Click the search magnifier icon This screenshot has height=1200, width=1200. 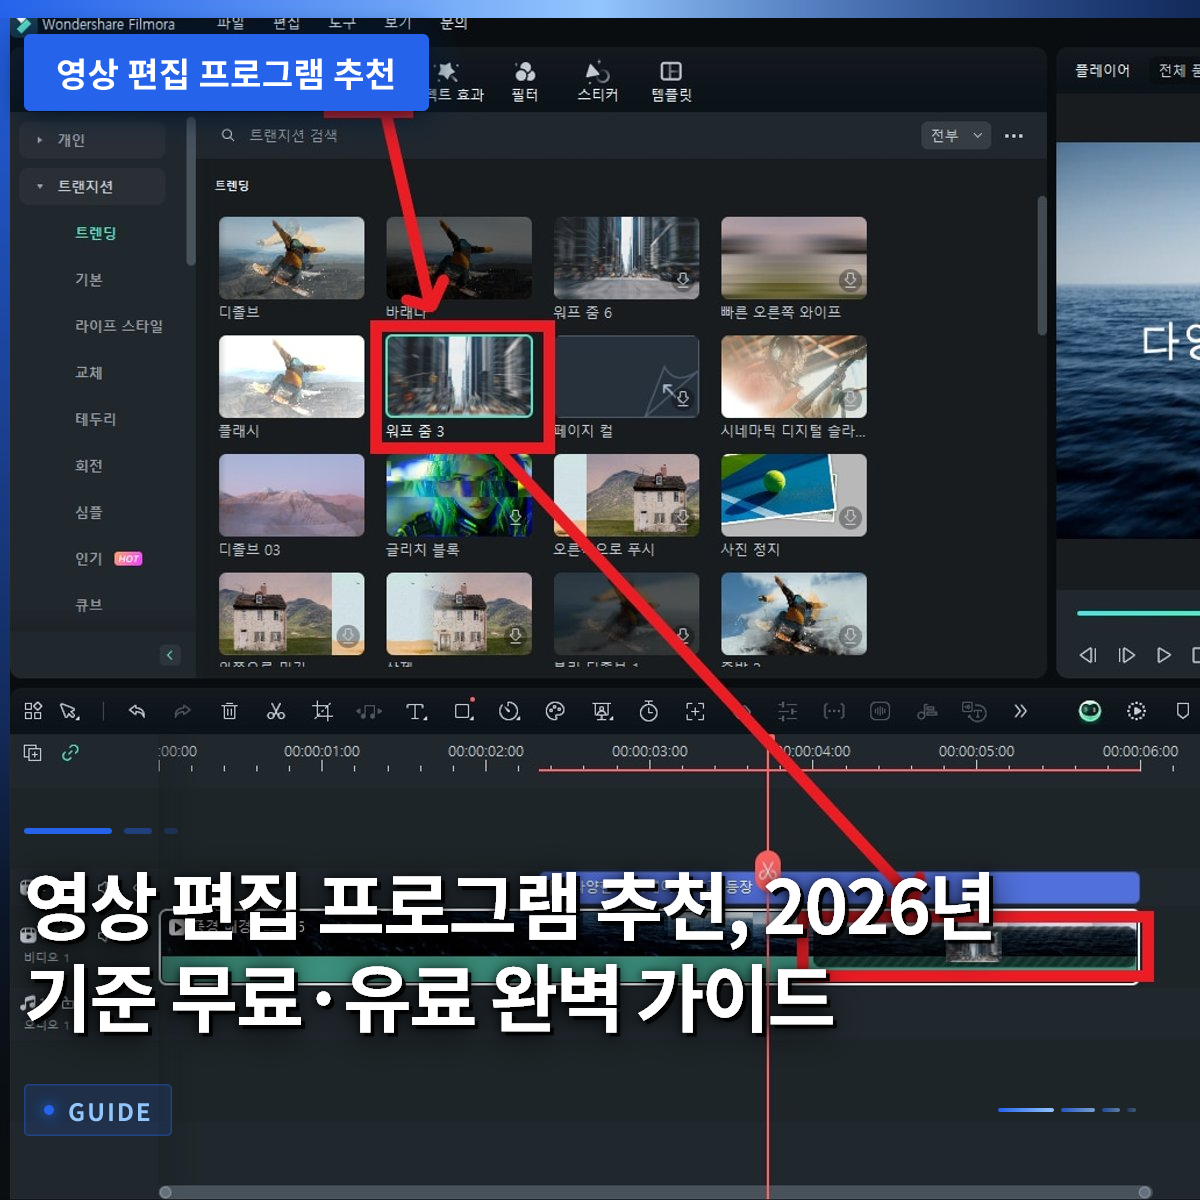(228, 135)
